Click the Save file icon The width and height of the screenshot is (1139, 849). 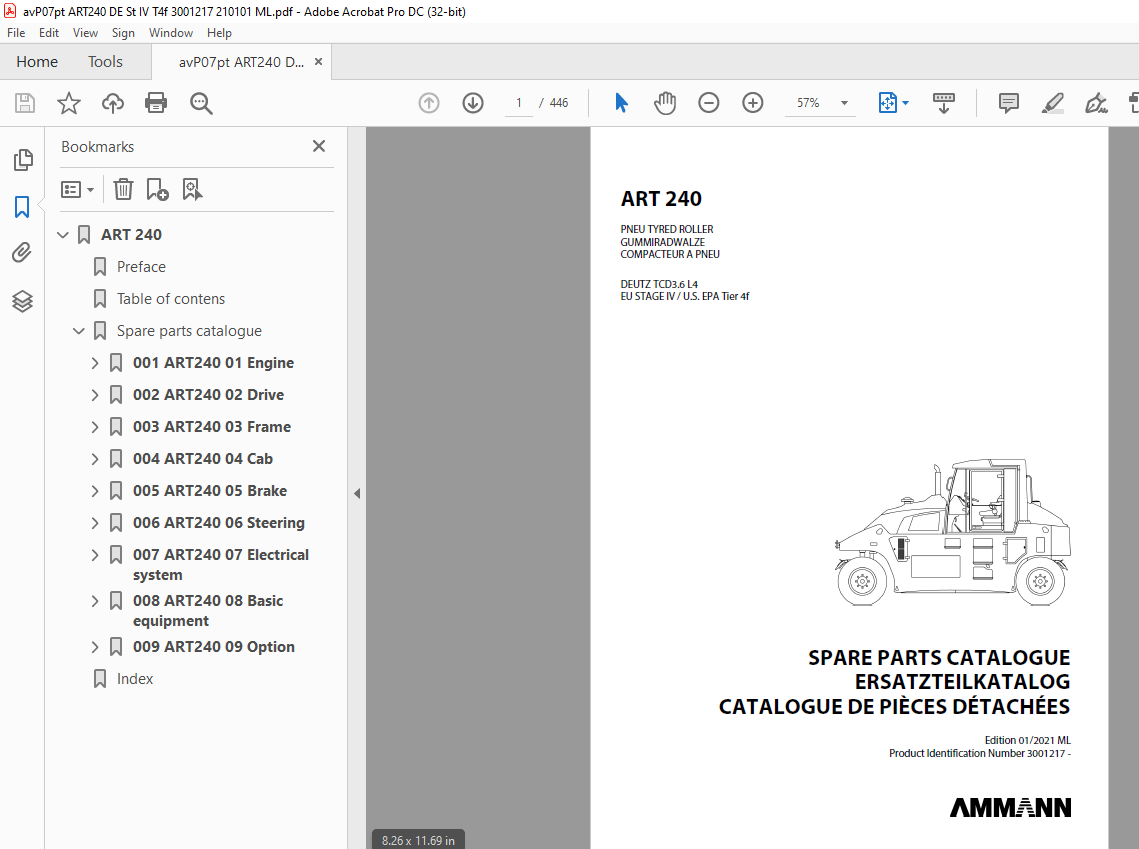coord(25,103)
